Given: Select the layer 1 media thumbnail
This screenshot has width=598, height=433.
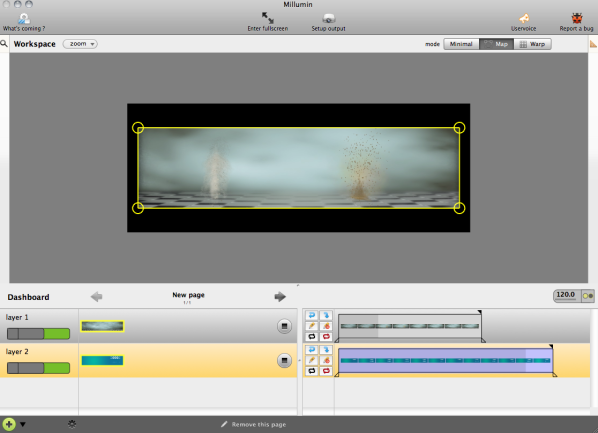Looking at the screenshot, I should pos(102,326).
